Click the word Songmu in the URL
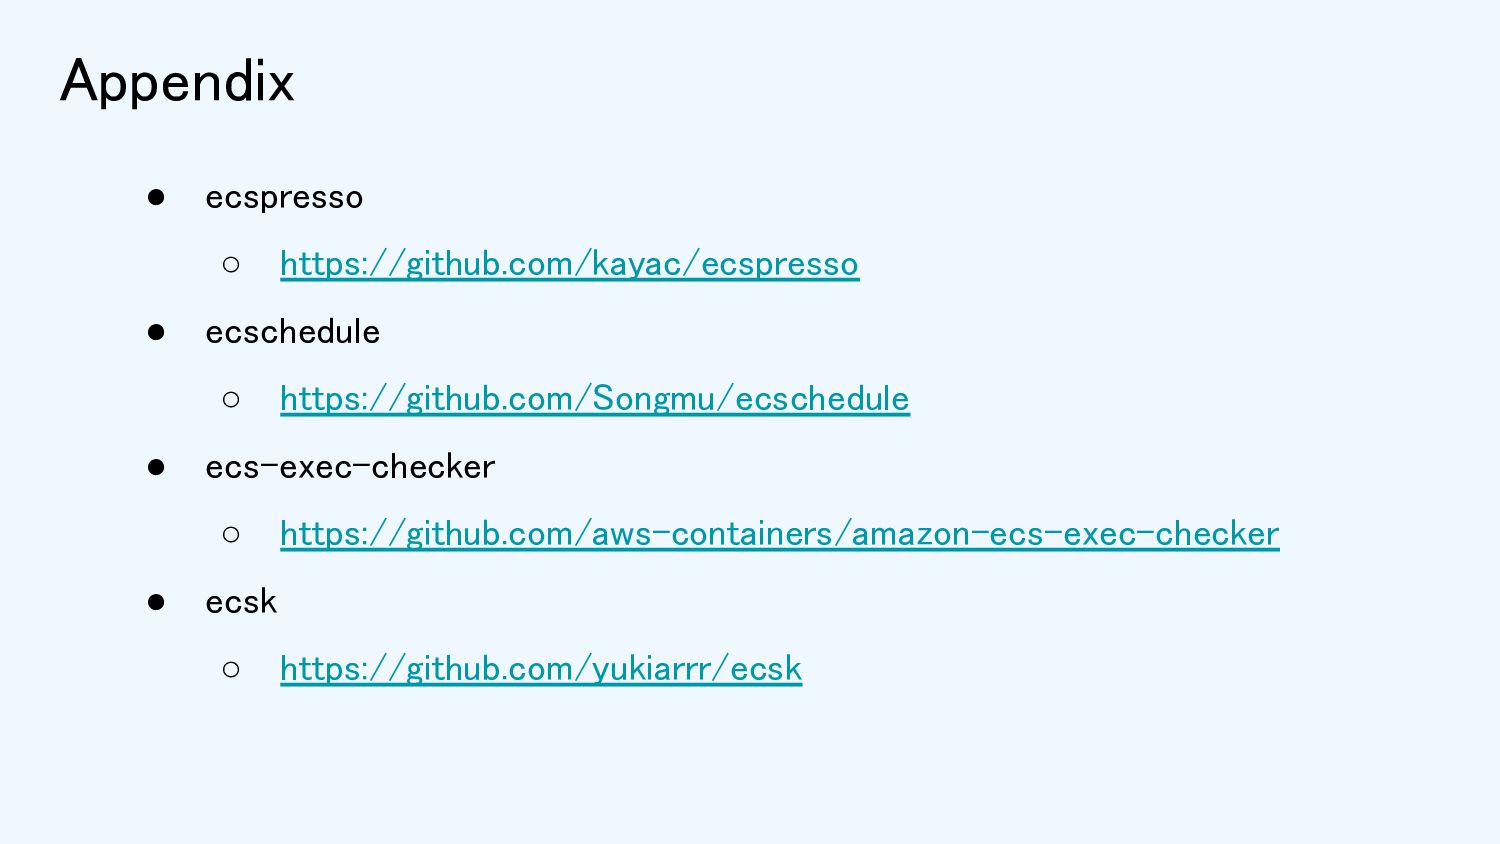This screenshot has width=1500, height=844. pyautogui.click(x=654, y=399)
